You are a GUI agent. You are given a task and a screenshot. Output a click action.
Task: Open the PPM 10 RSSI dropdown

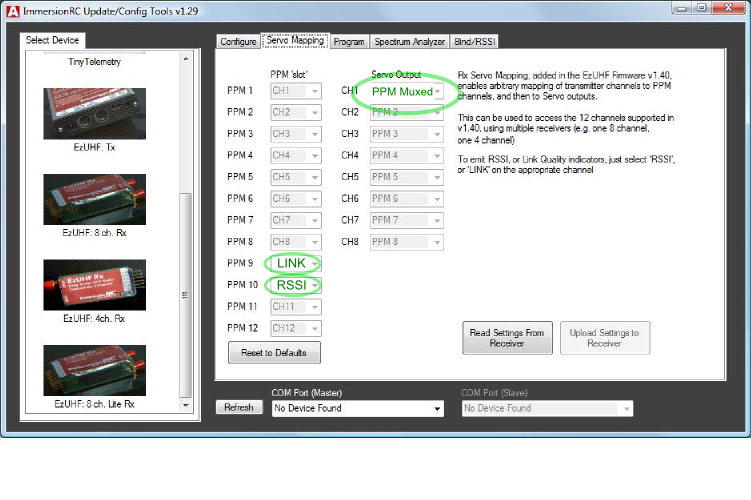[x=296, y=285]
